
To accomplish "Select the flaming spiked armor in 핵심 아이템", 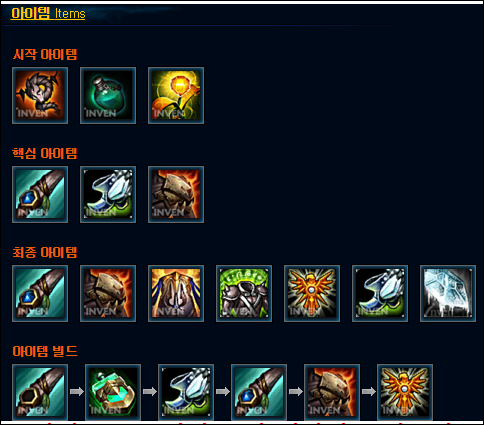I will [176, 194].
